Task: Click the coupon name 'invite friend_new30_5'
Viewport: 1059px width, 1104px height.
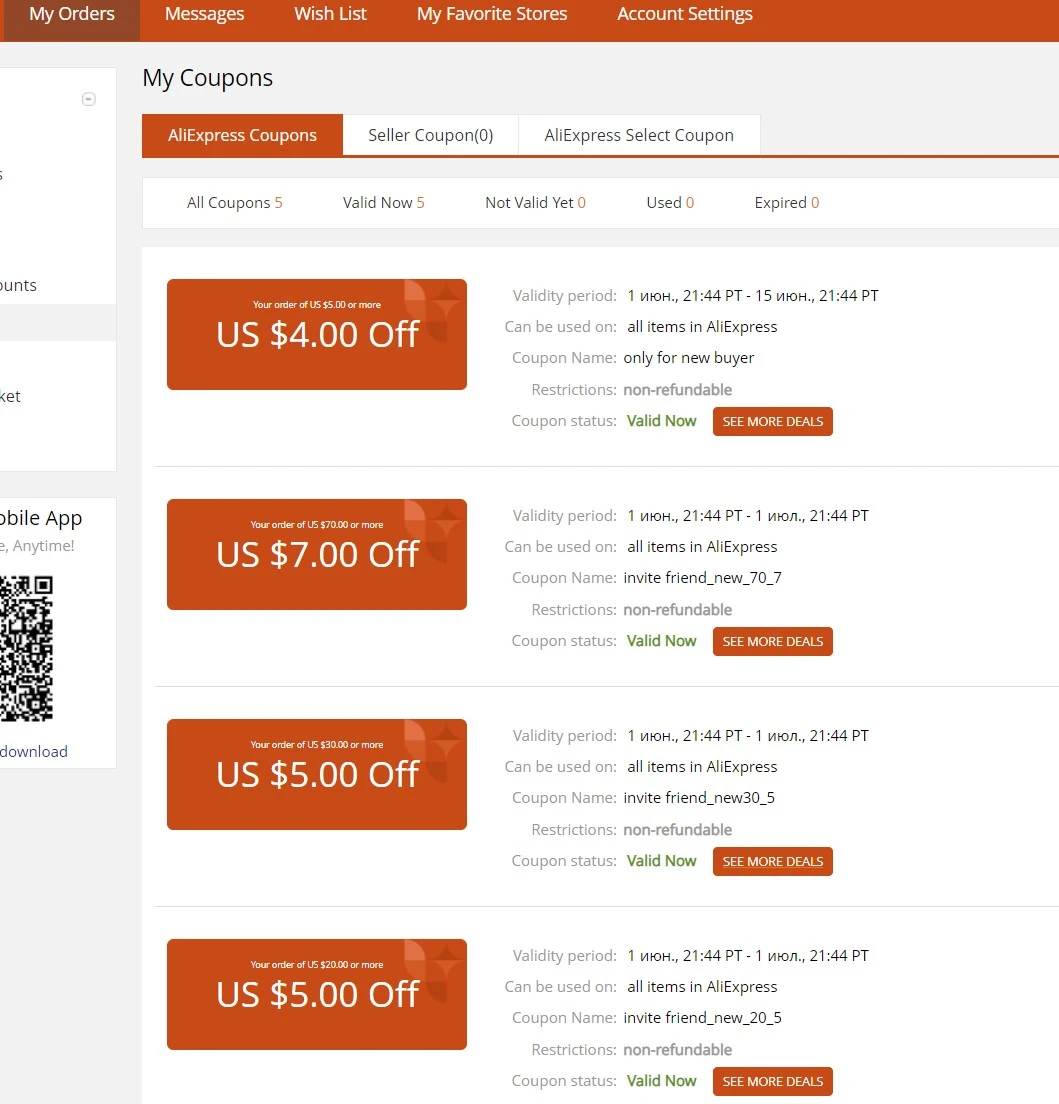Action: (x=699, y=798)
